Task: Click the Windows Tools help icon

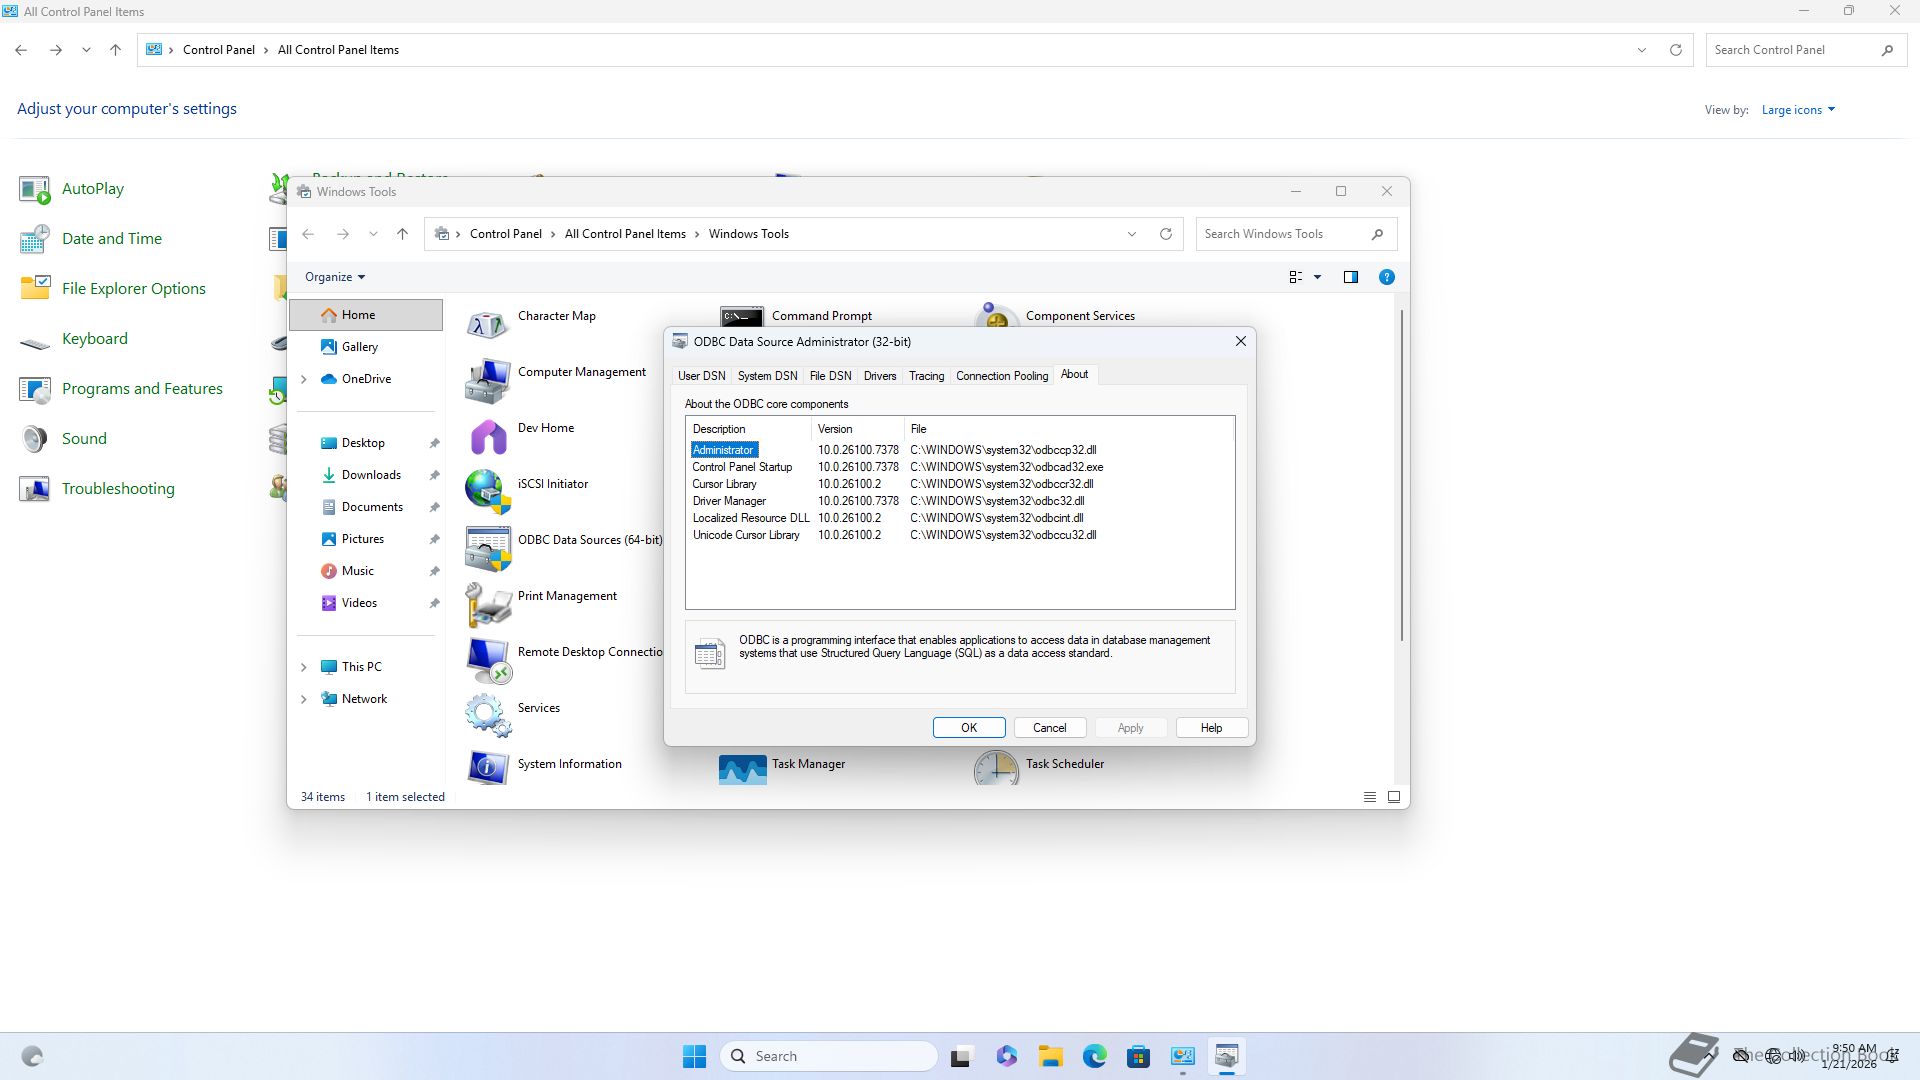Action: 1387,277
